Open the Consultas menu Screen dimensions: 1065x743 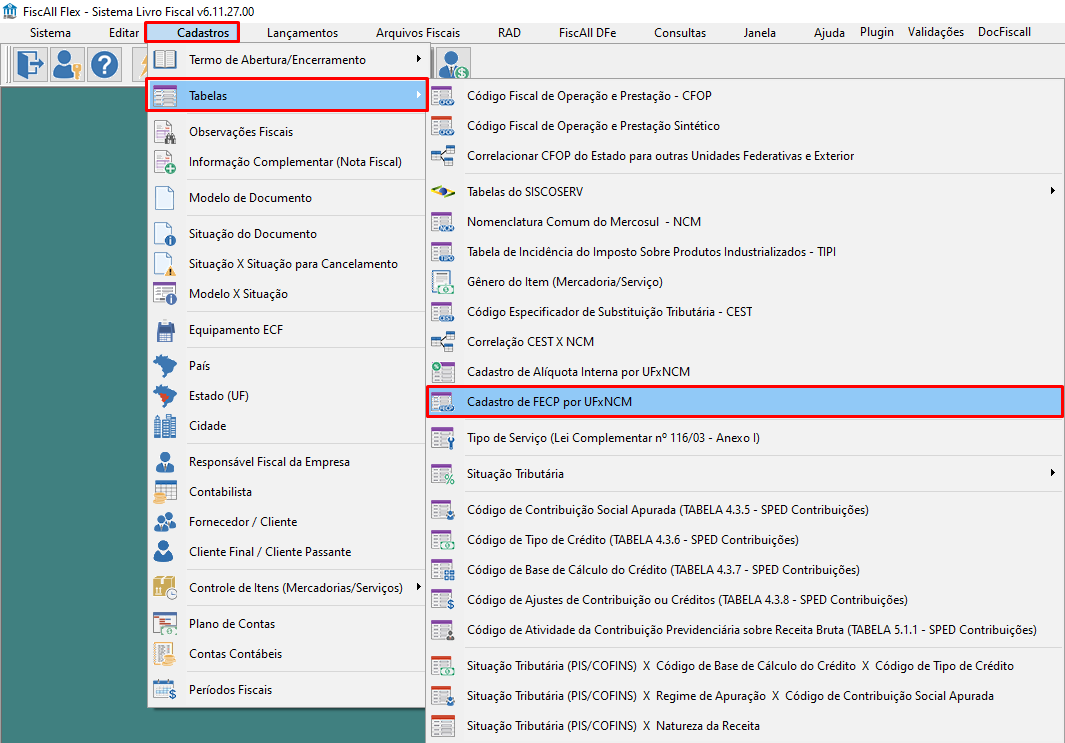click(680, 33)
